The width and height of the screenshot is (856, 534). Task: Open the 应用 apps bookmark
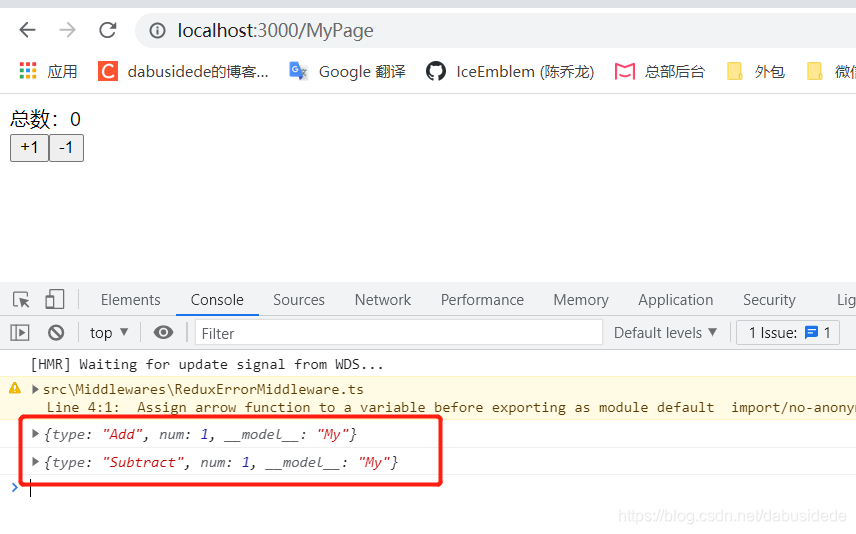(x=48, y=72)
